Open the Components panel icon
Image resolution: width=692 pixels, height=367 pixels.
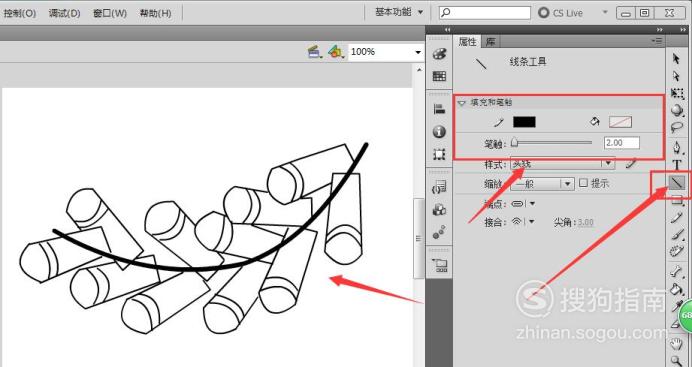coord(439,210)
